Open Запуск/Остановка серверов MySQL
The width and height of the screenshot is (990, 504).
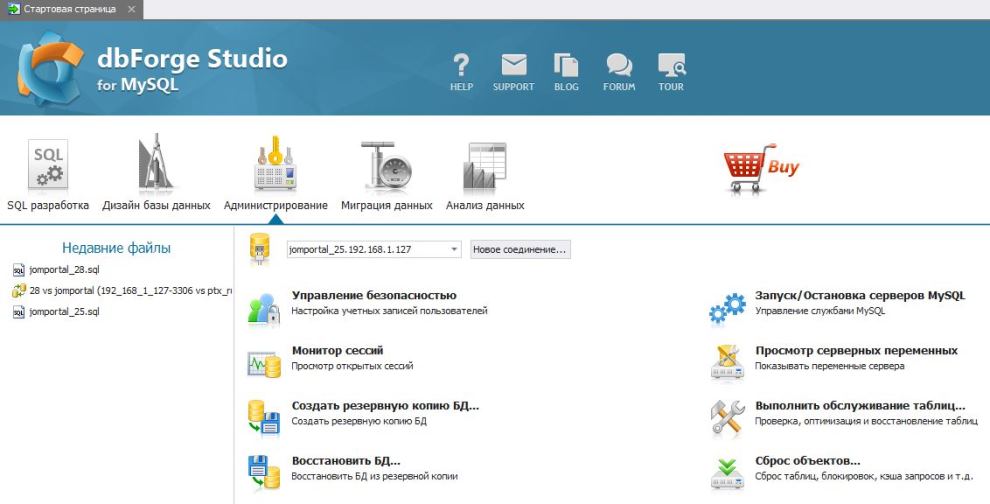pos(859,295)
